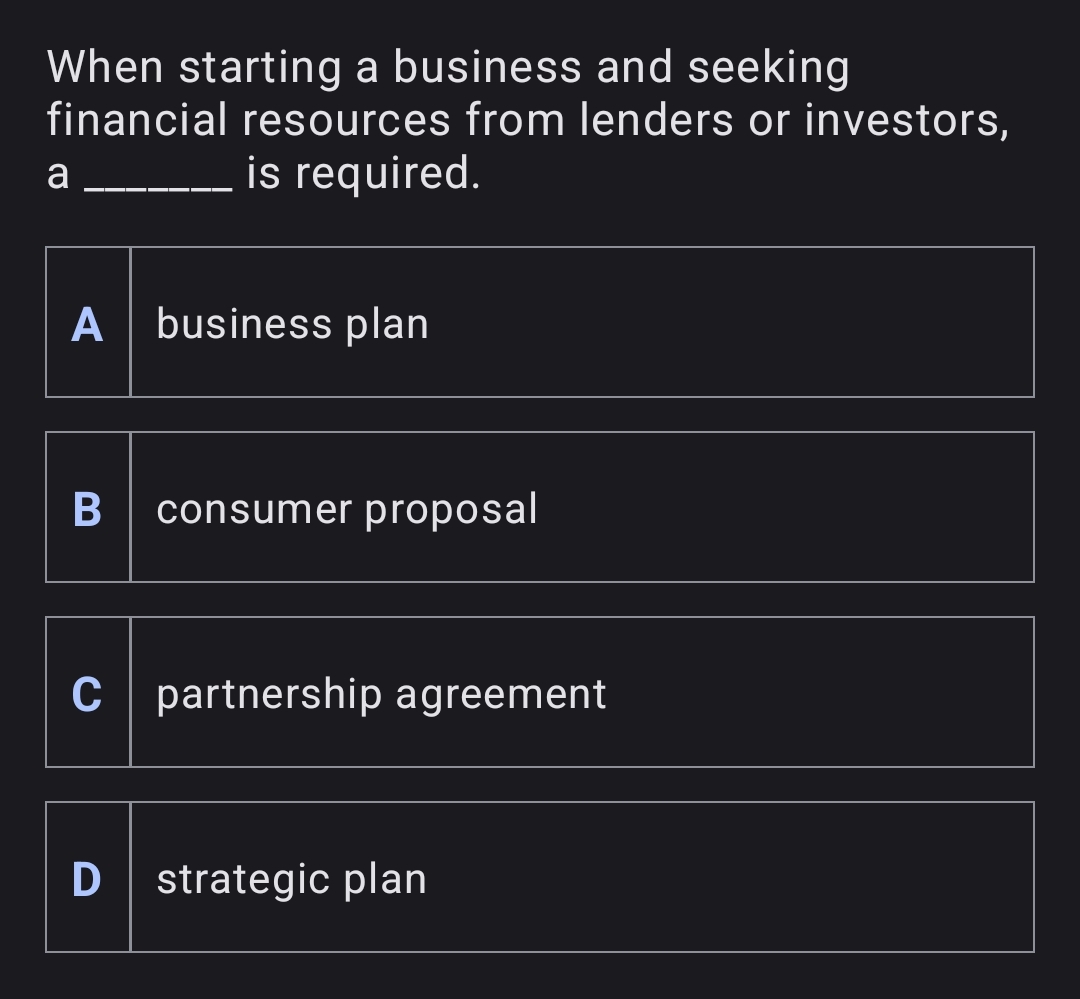The height and width of the screenshot is (999, 1080).
Task: Click the word "proposal" in option B
Action: point(451,509)
